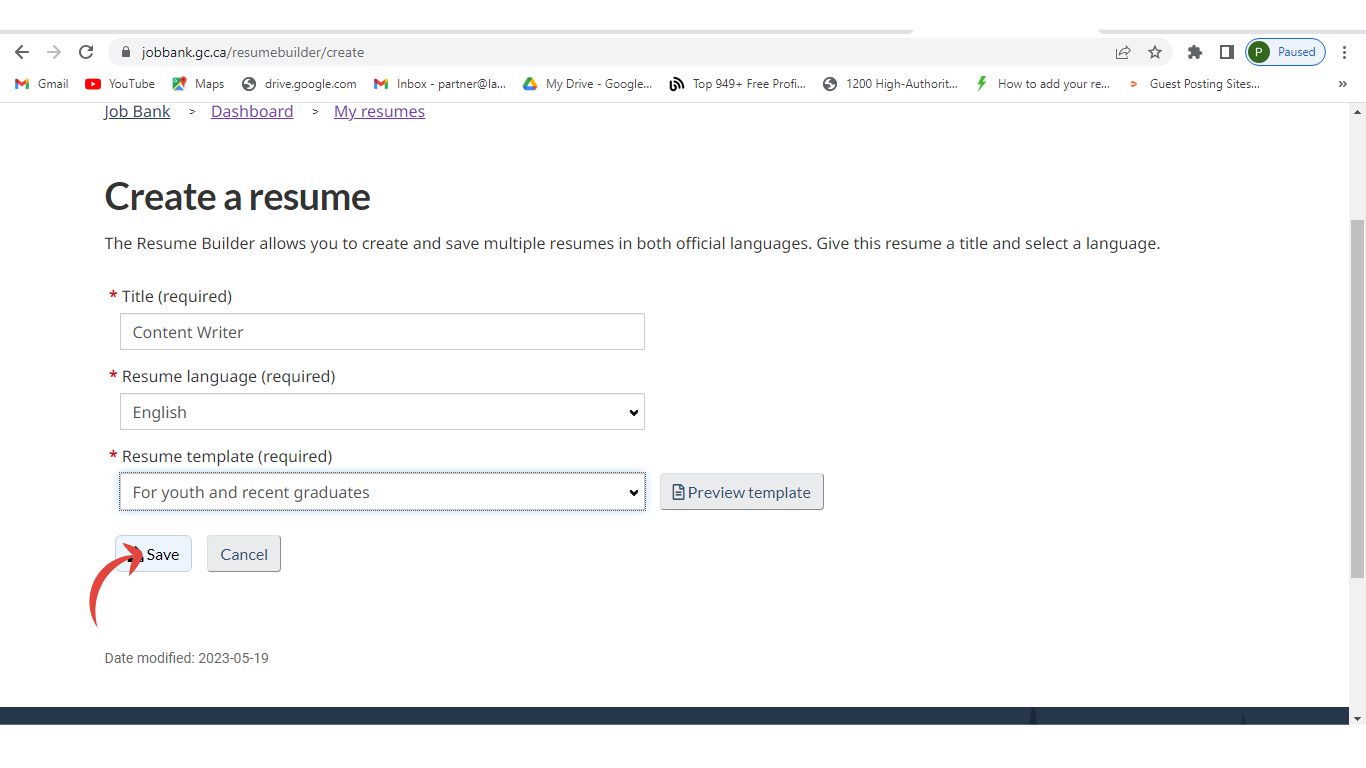
Task: Open the extensions puzzle icon
Action: 1194,52
